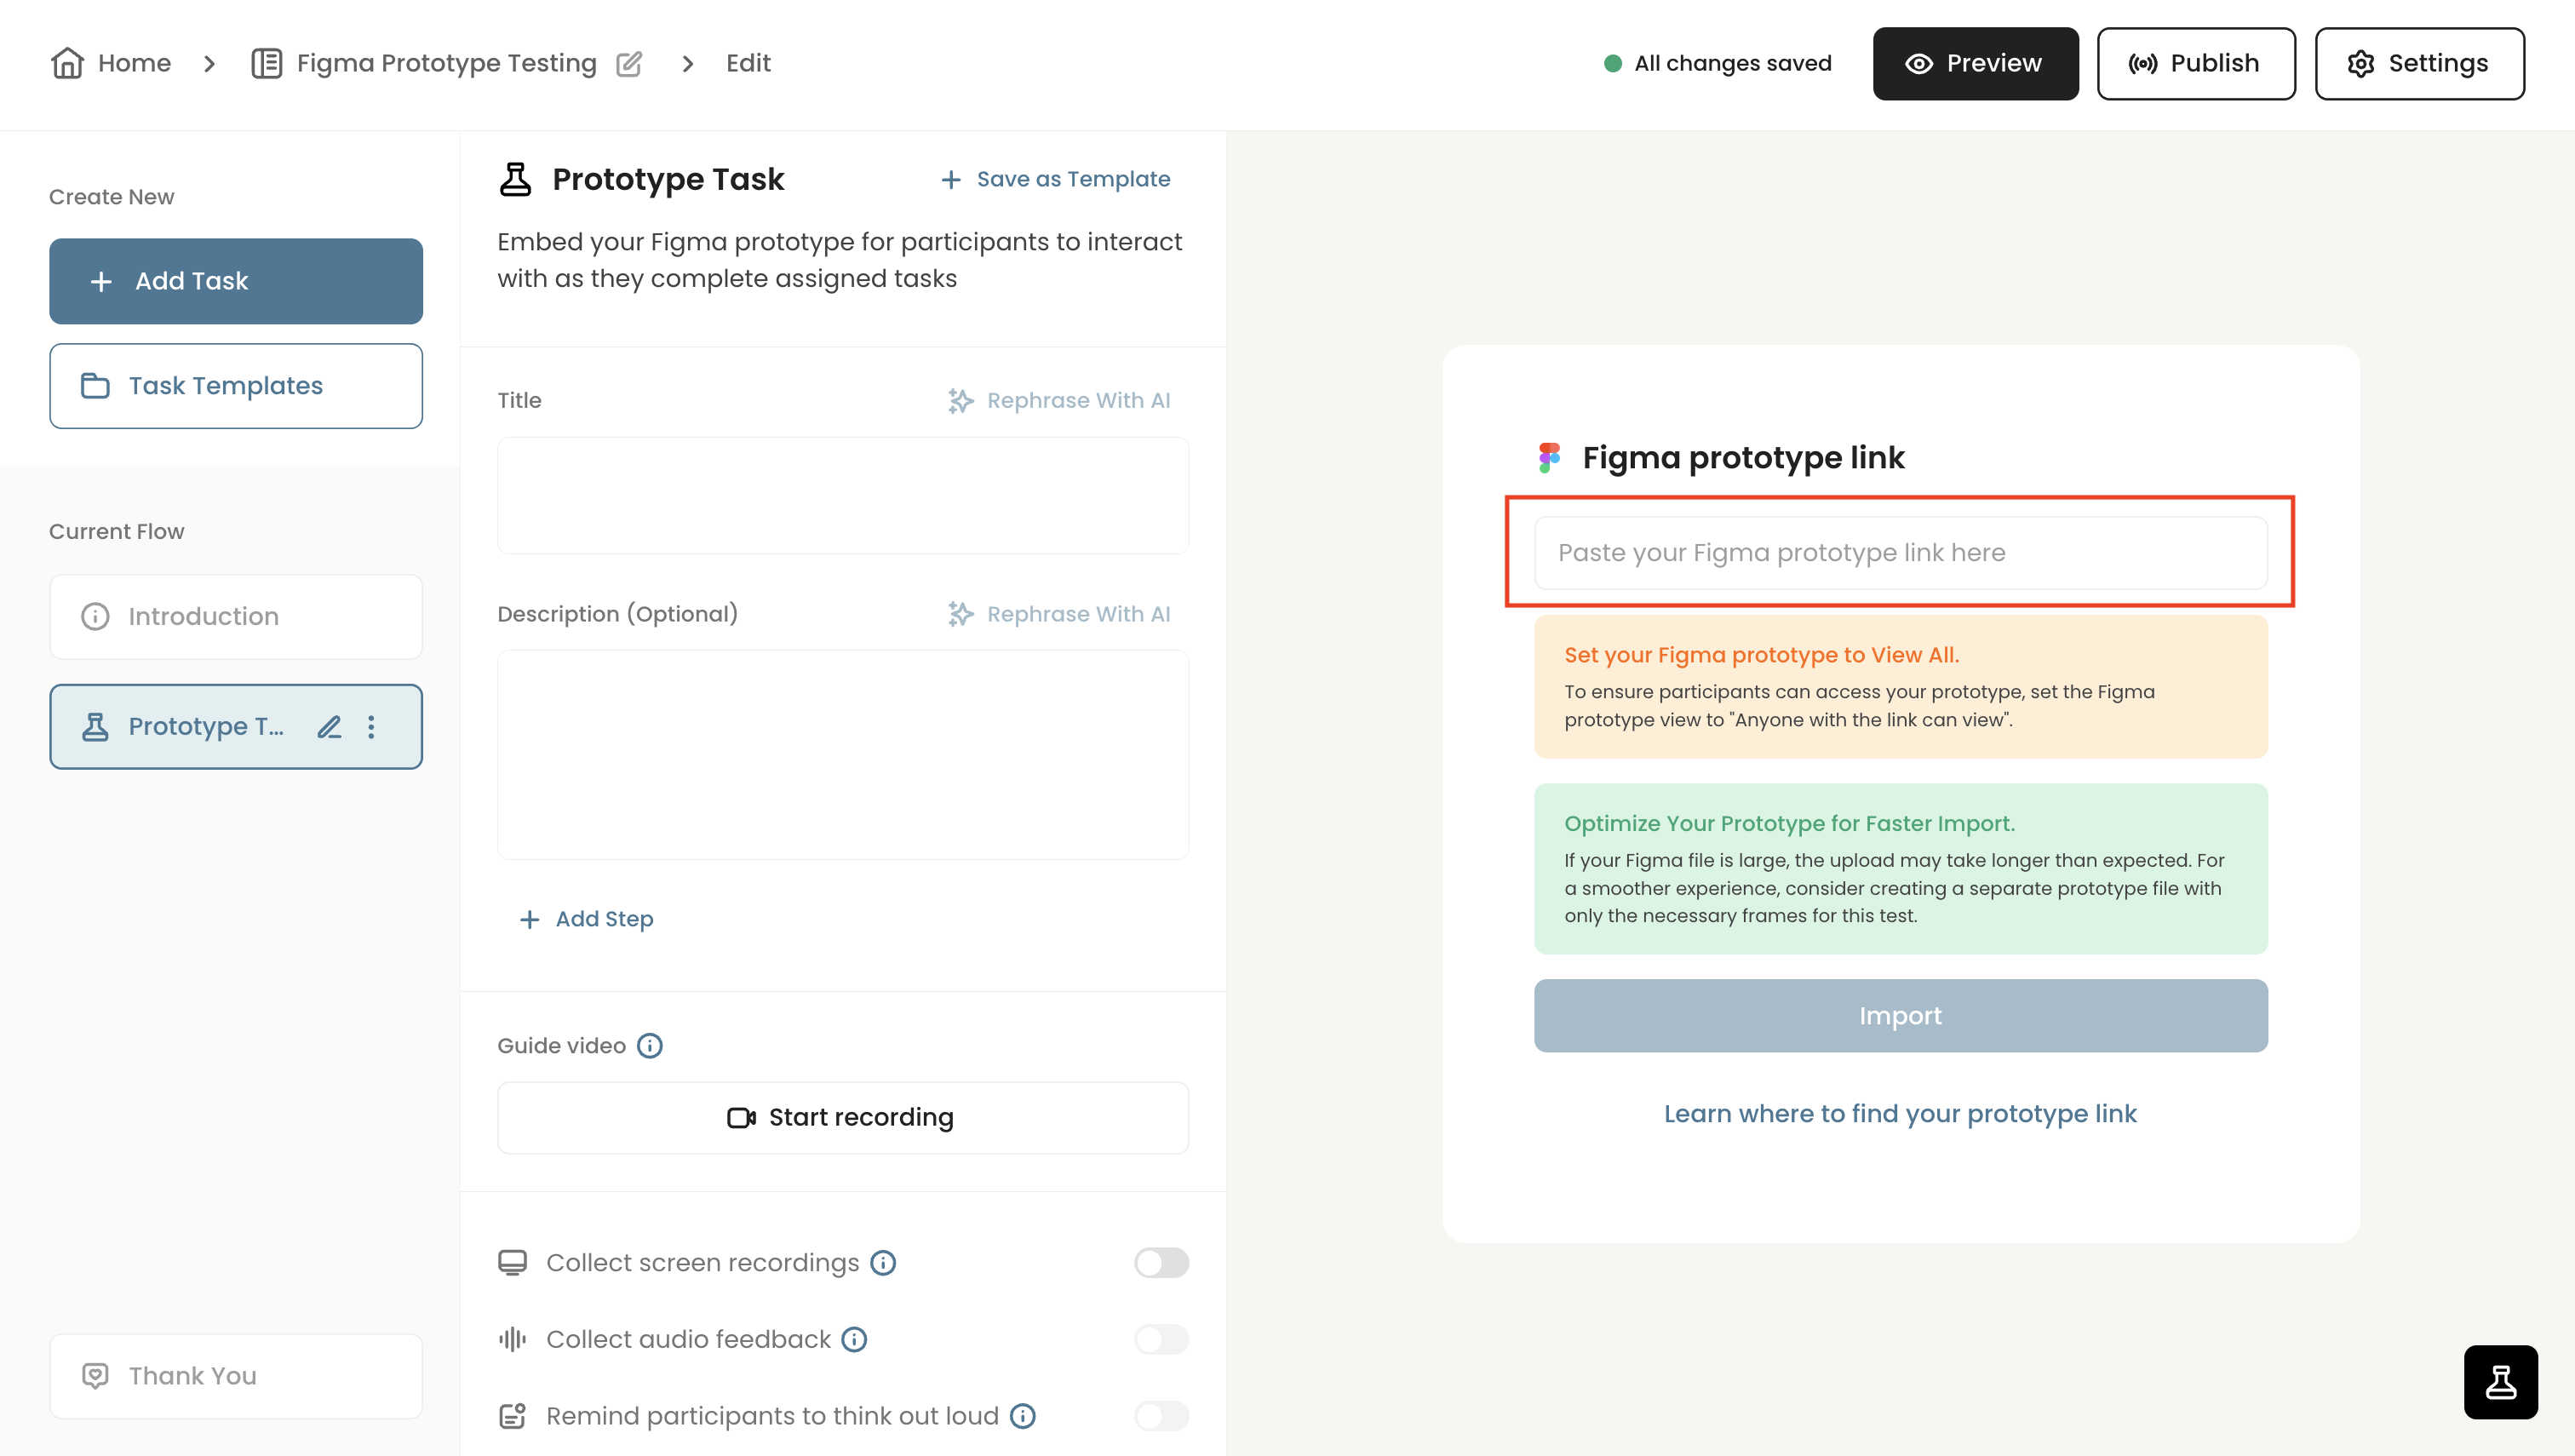
Task: Open Learn where to find your prototype link
Action: (1900, 1114)
